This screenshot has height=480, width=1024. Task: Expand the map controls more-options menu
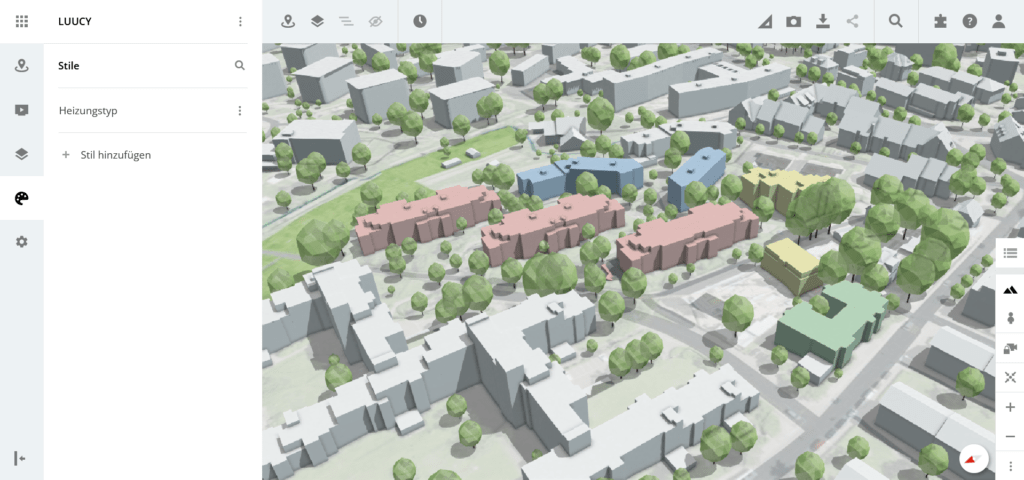click(x=1010, y=466)
